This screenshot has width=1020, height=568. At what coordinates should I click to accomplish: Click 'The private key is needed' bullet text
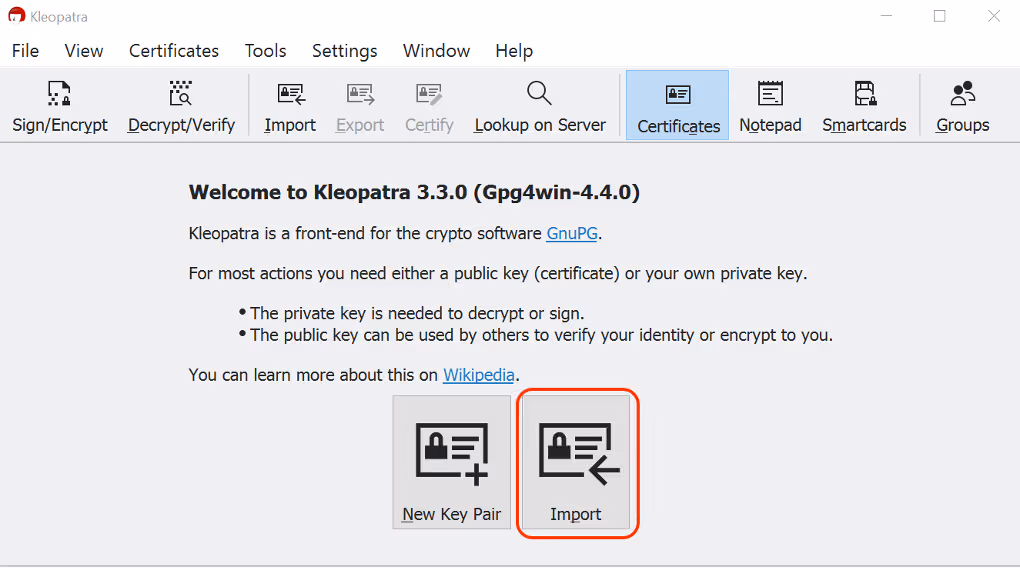(417, 314)
